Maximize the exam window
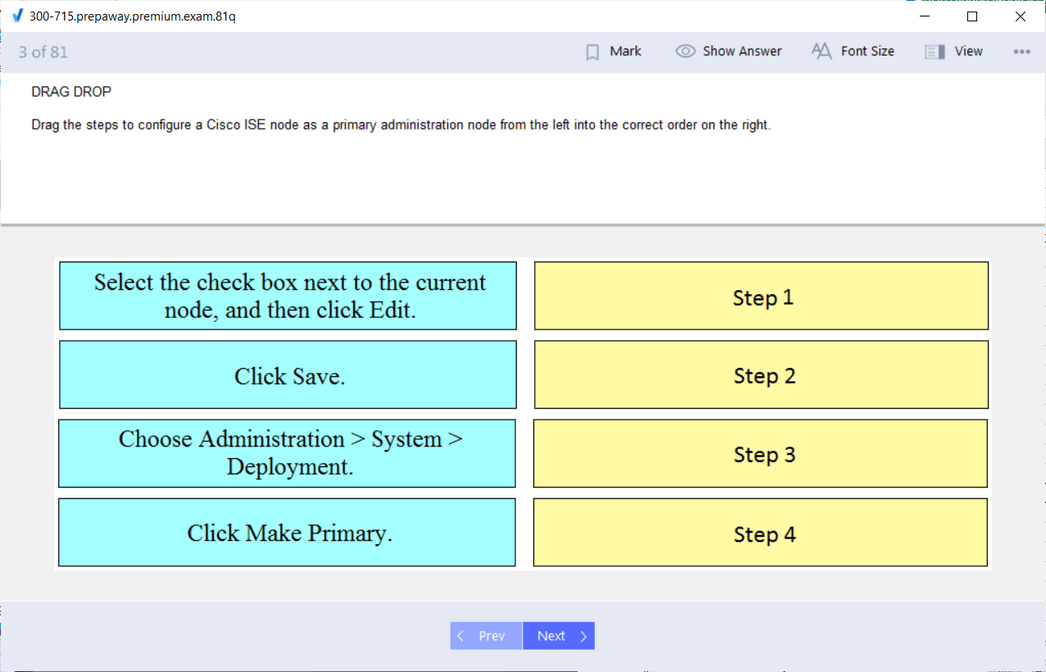Screen dimensions: 1046x672 972,16
